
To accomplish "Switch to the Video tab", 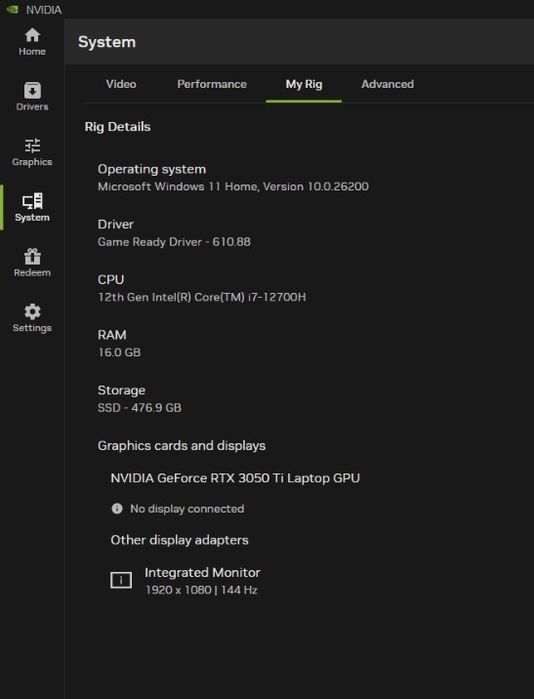I will 121,84.
